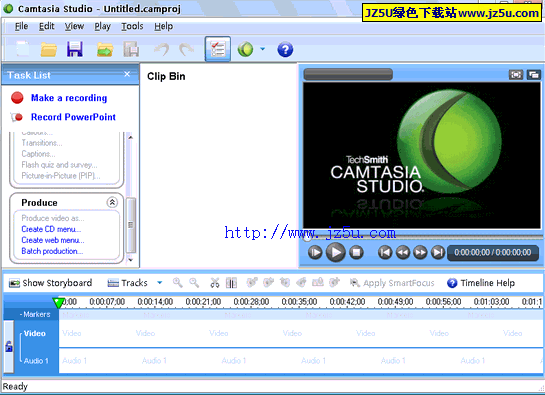
Task: Open the Tracks dropdown arrow
Action: point(160,282)
